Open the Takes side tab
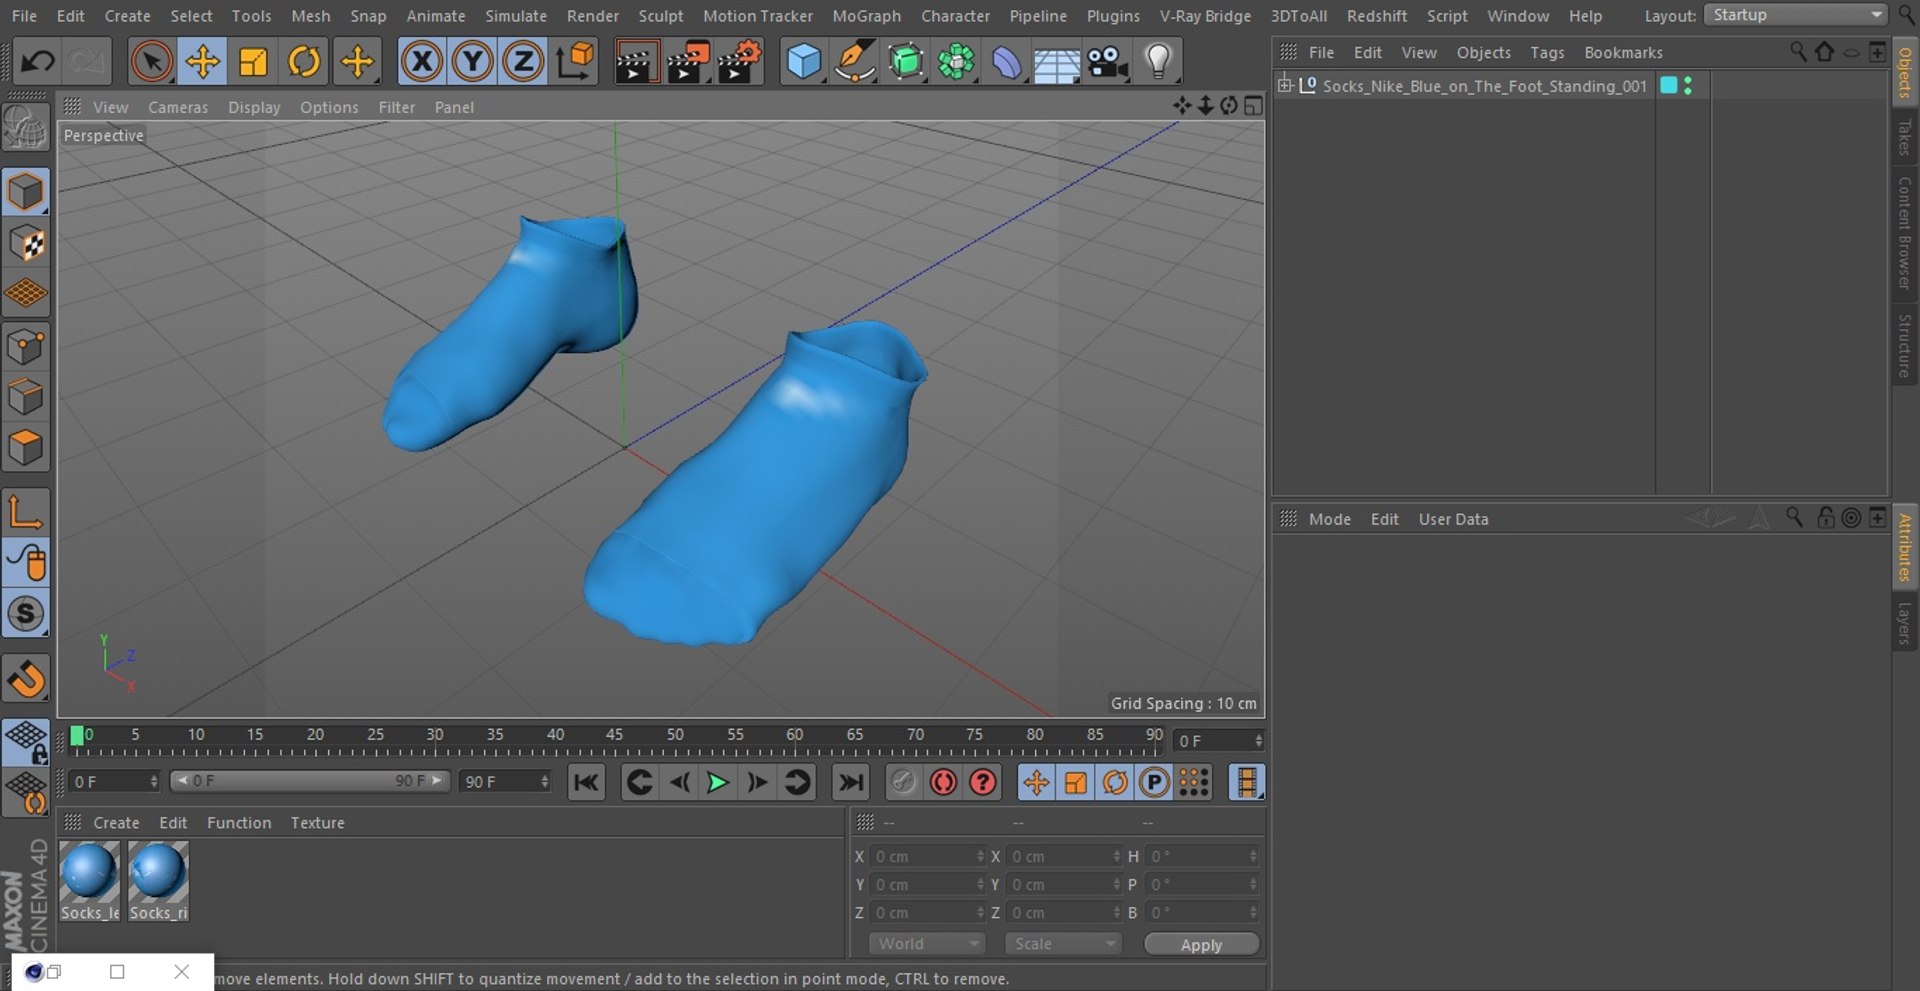1920x991 pixels. pos(1905,137)
